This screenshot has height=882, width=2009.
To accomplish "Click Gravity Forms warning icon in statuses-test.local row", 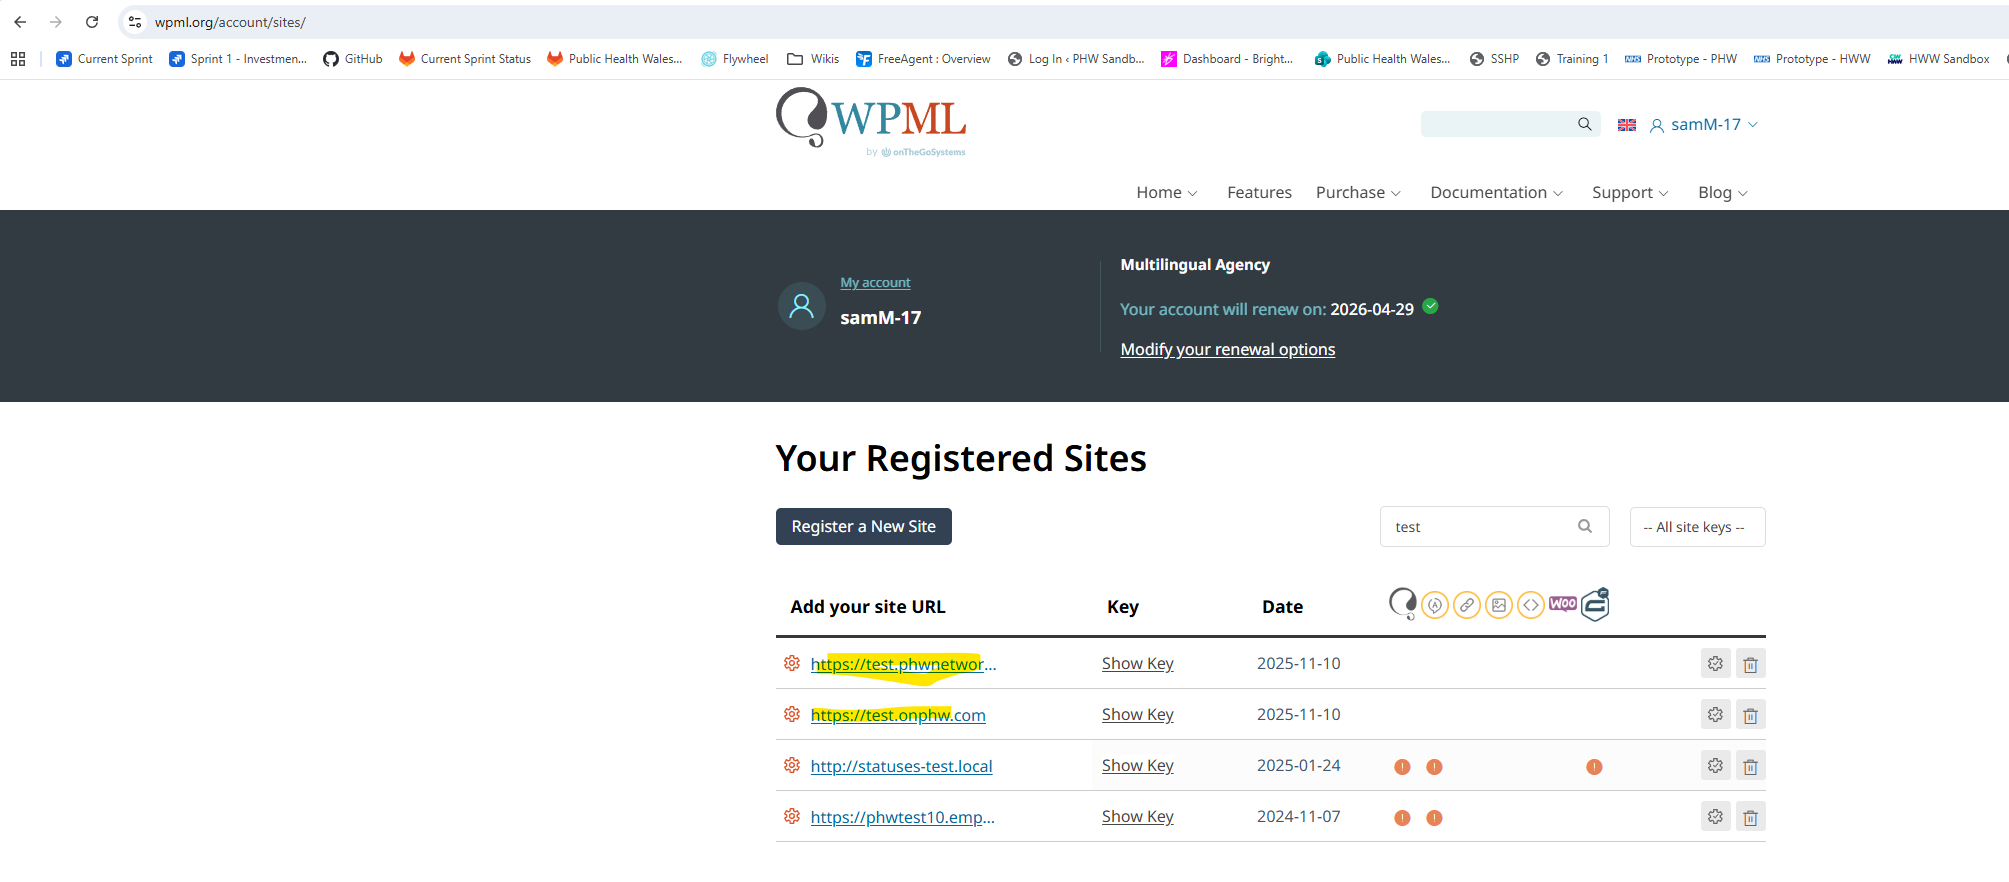I will tap(1594, 767).
